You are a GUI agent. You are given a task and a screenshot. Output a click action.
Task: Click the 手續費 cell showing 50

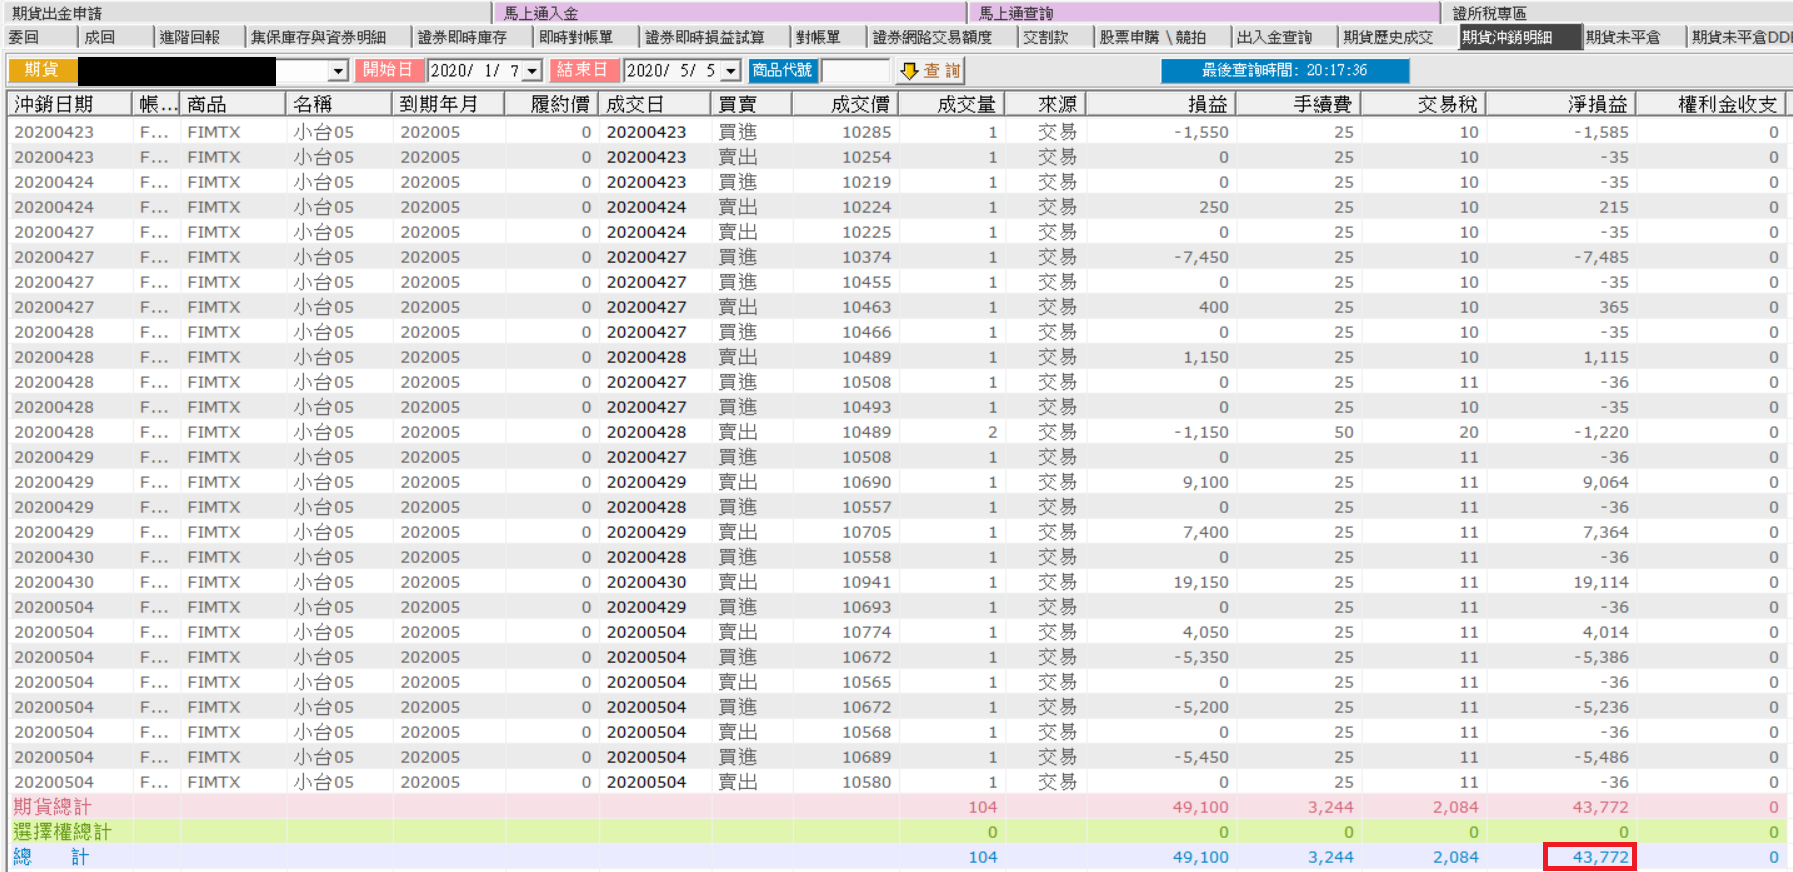tap(1343, 432)
